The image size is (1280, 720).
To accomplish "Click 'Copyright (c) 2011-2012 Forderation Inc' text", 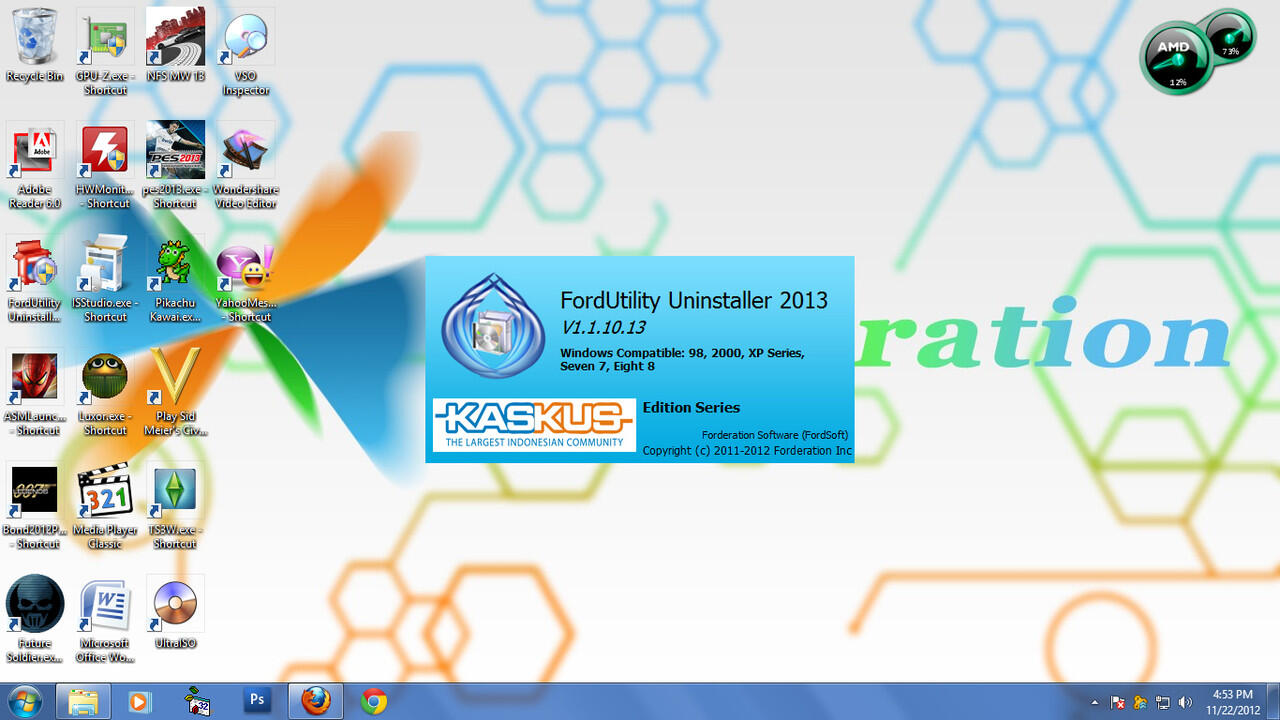I will coord(747,450).
